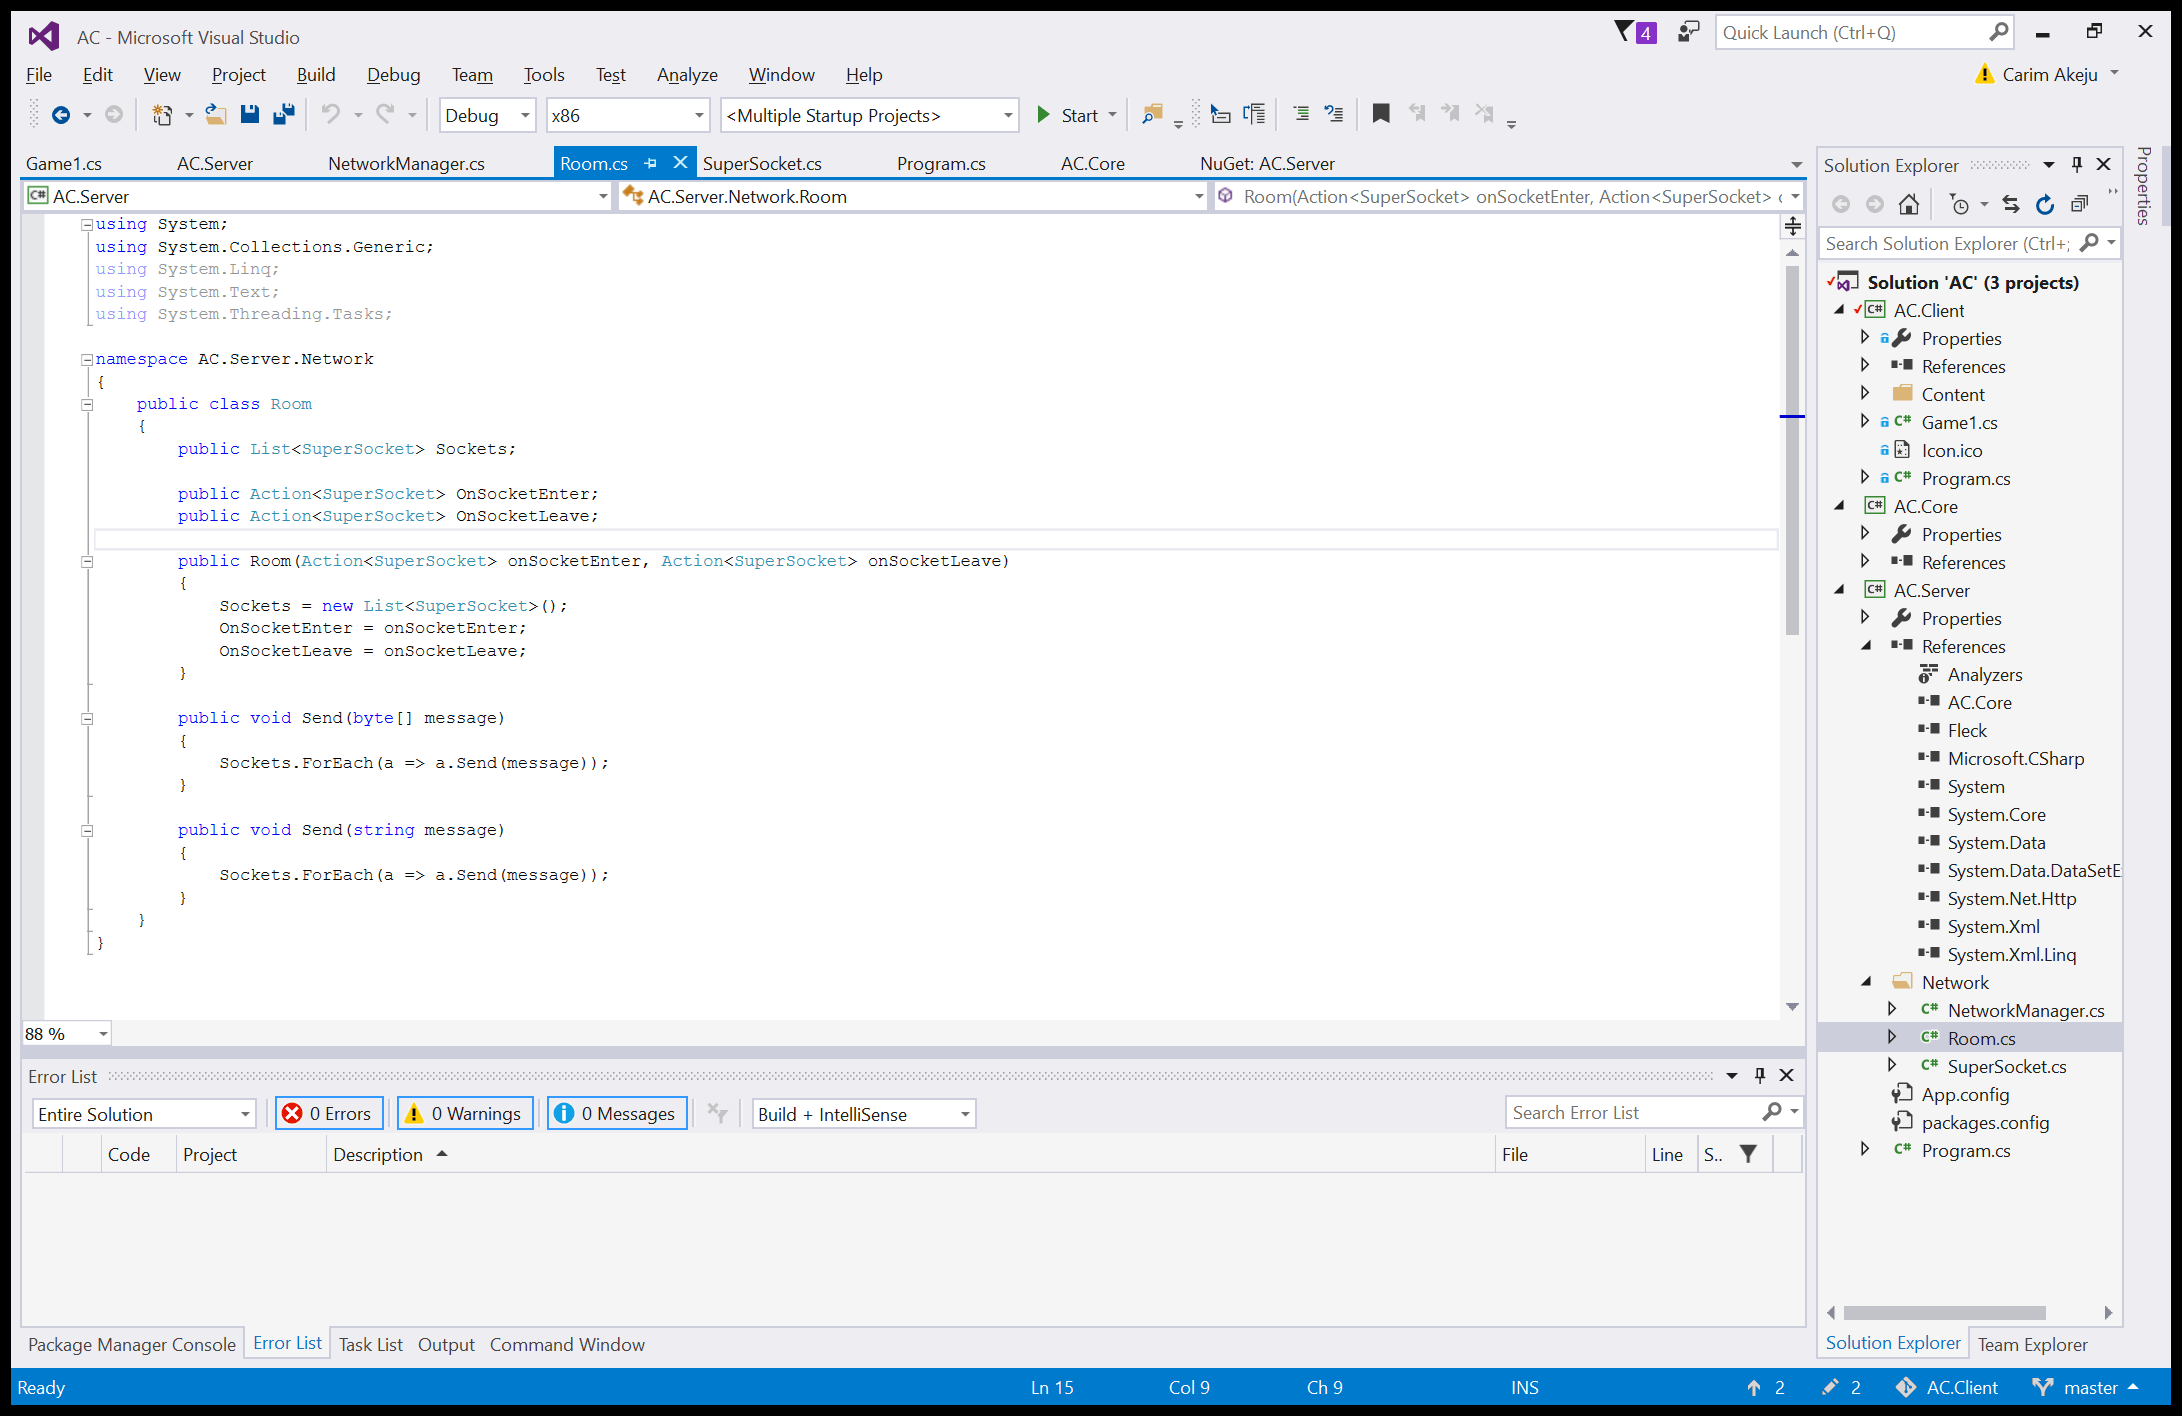Click the AC.Client repository in status bar
This screenshot has height=1416, width=2182.
(1948, 1388)
